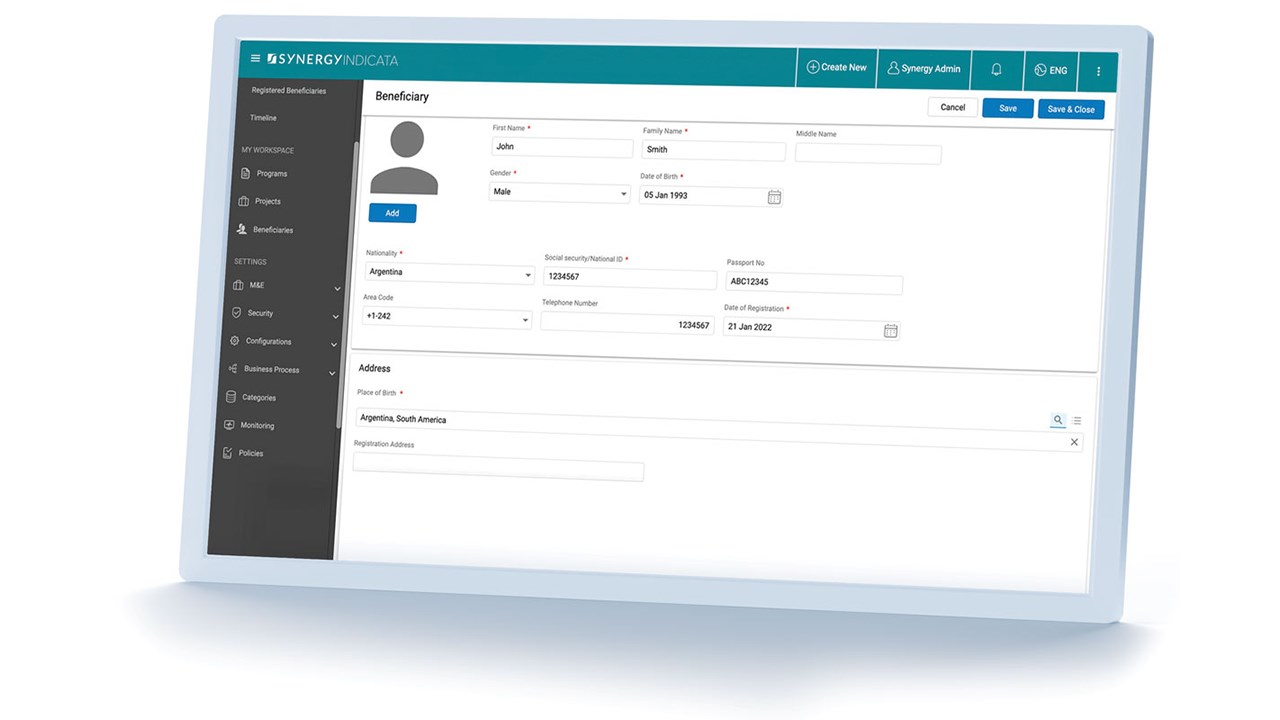Open Date of Registration calendar icon
This screenshot has height=720, width=1280.
[890, 331]
